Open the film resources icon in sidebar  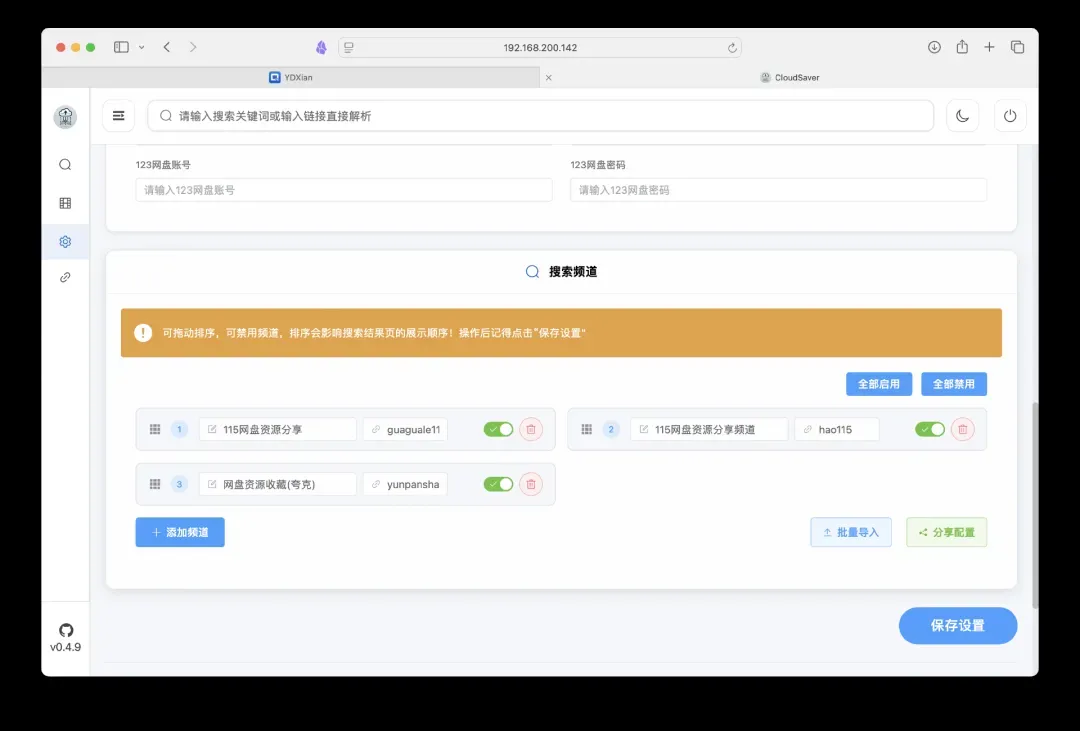coord(65,203)
